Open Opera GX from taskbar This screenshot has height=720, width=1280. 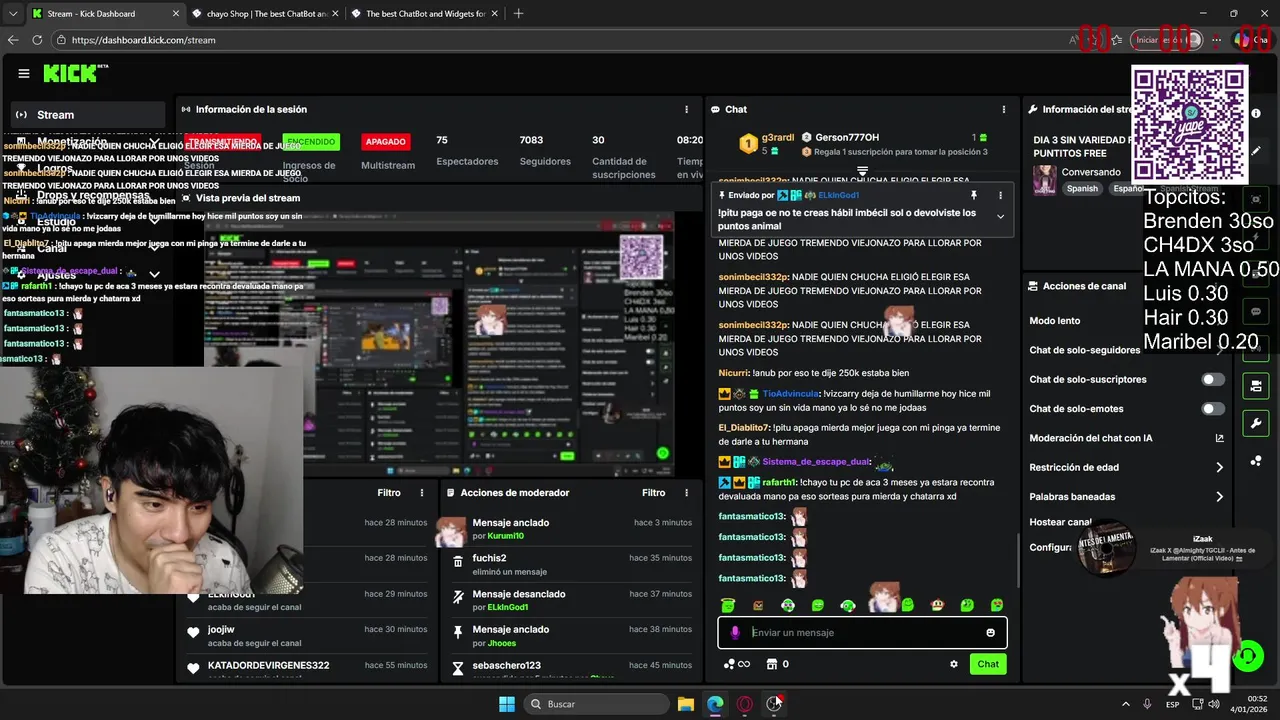tap(745, 704)
